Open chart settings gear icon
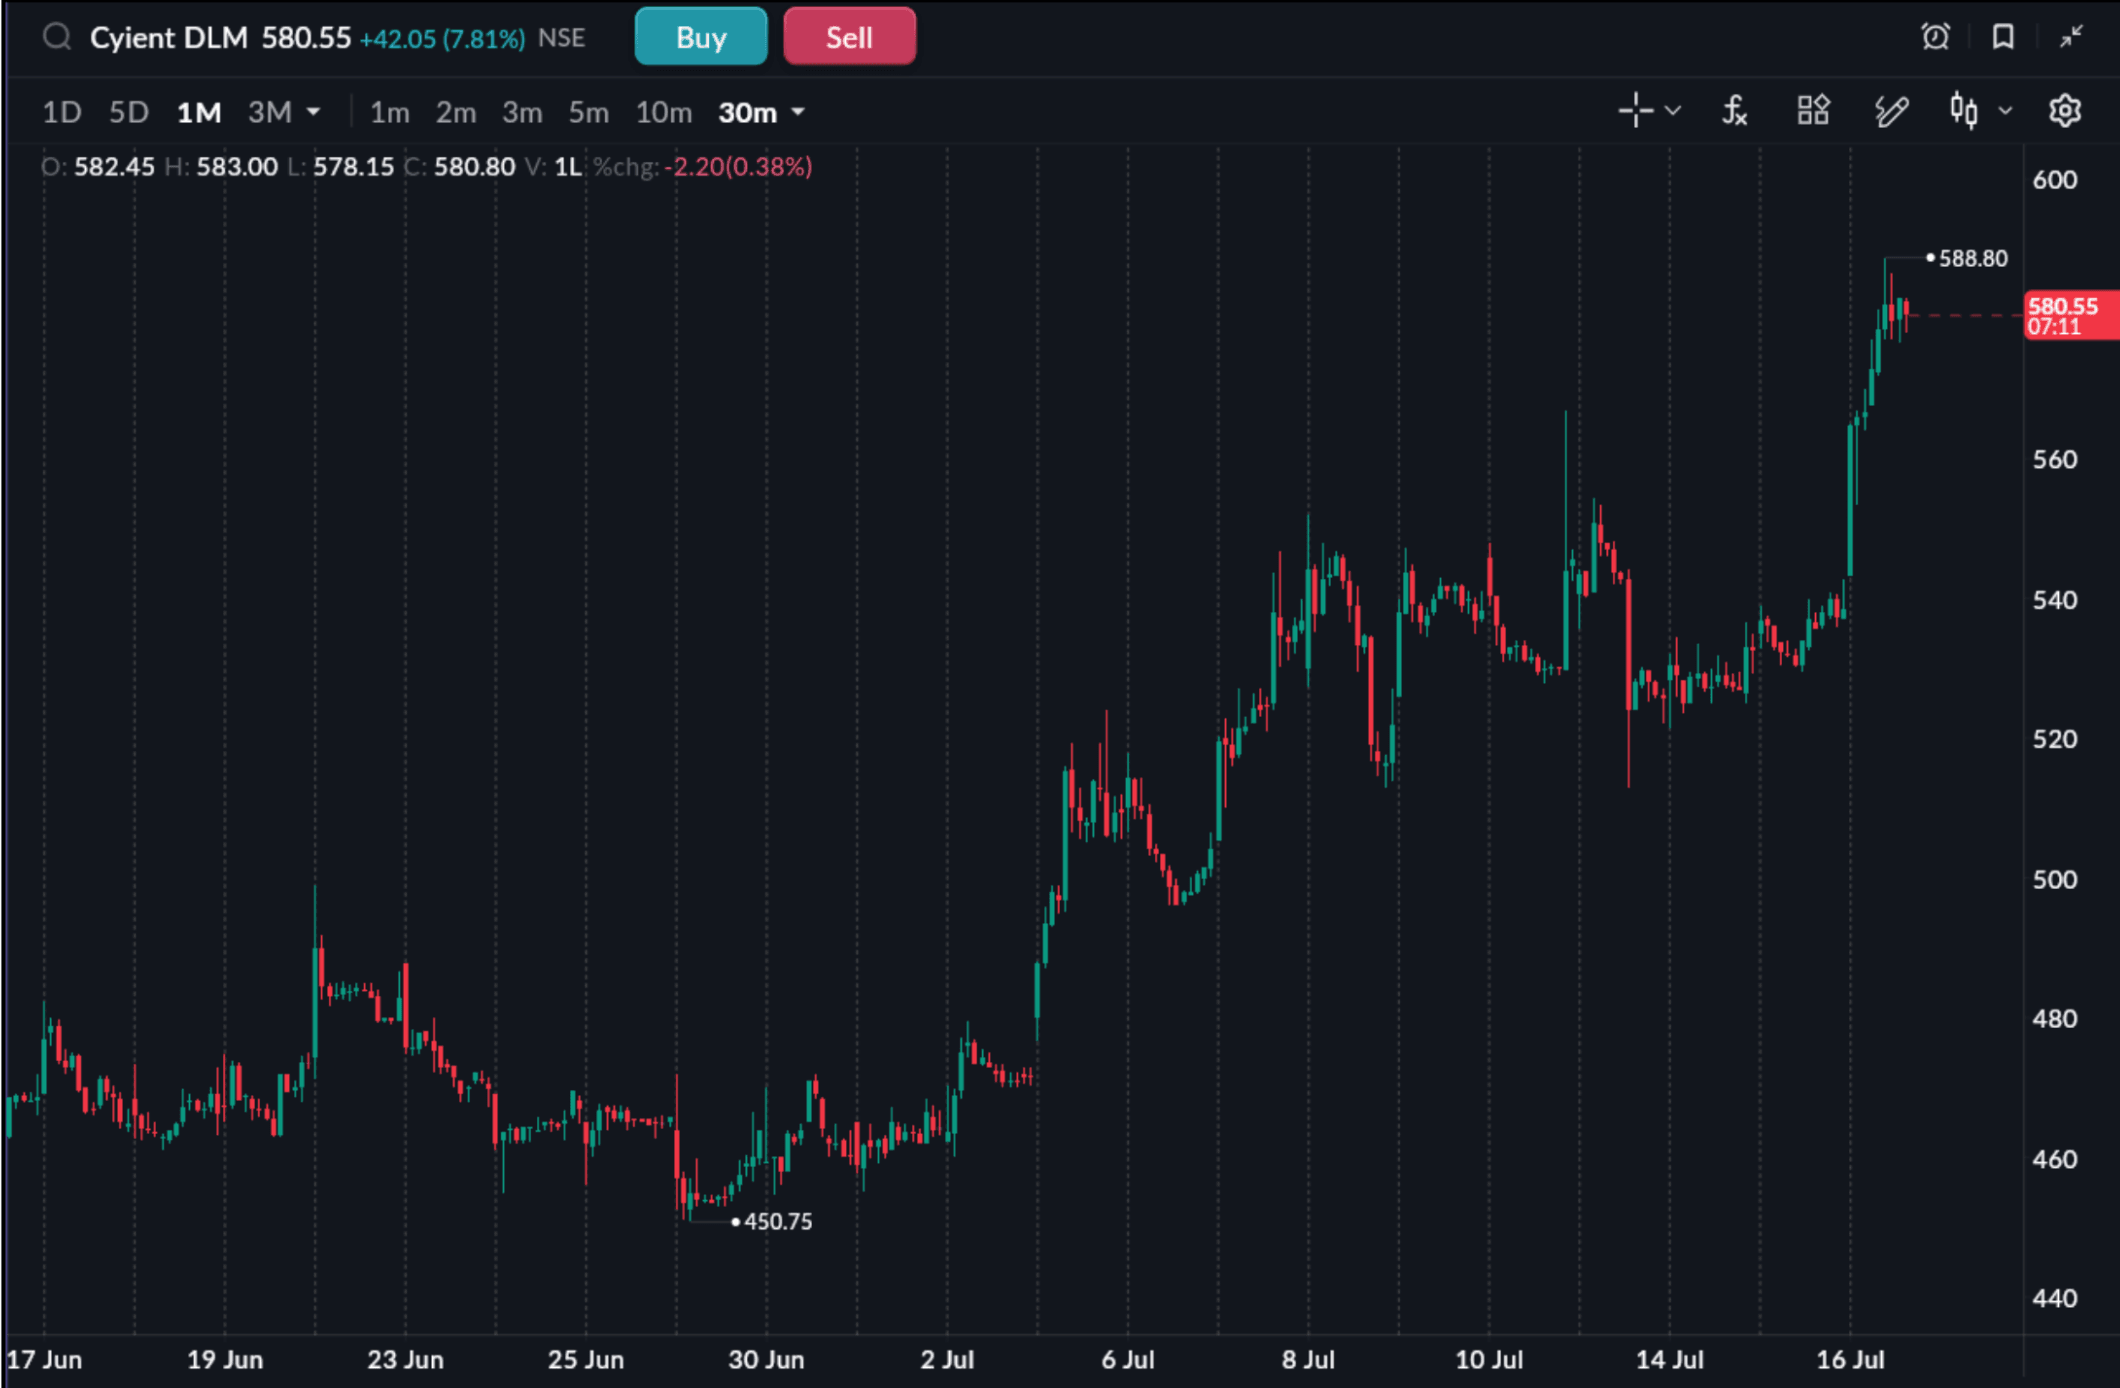Viewport: 2120px width, 1388px height. tap(2065, 111)
